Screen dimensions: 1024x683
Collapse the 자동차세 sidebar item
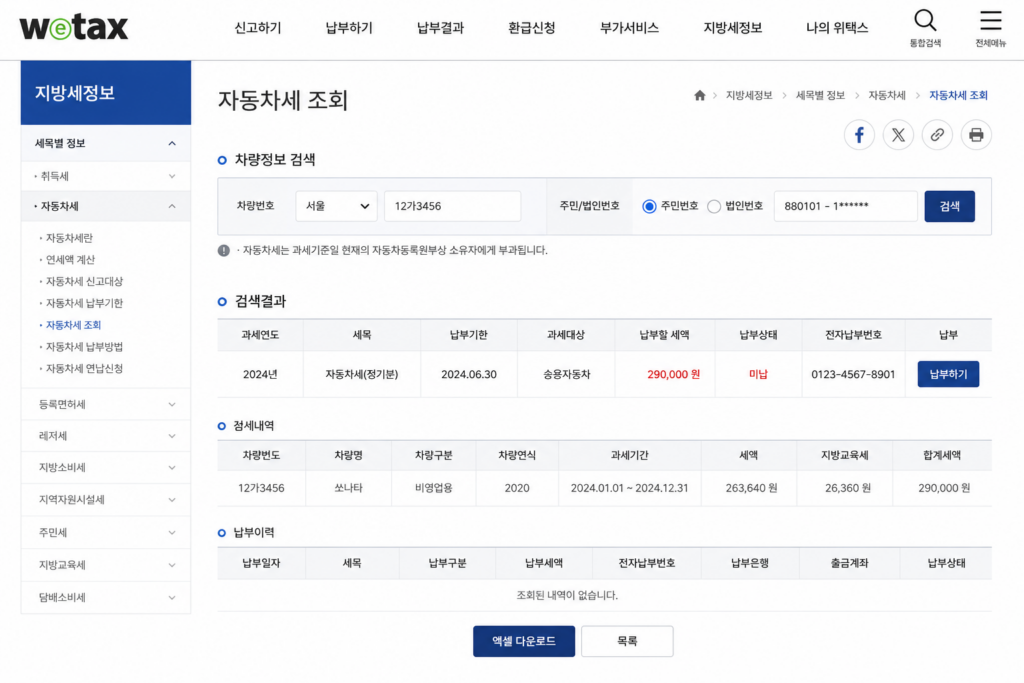[x=106, y=206]
